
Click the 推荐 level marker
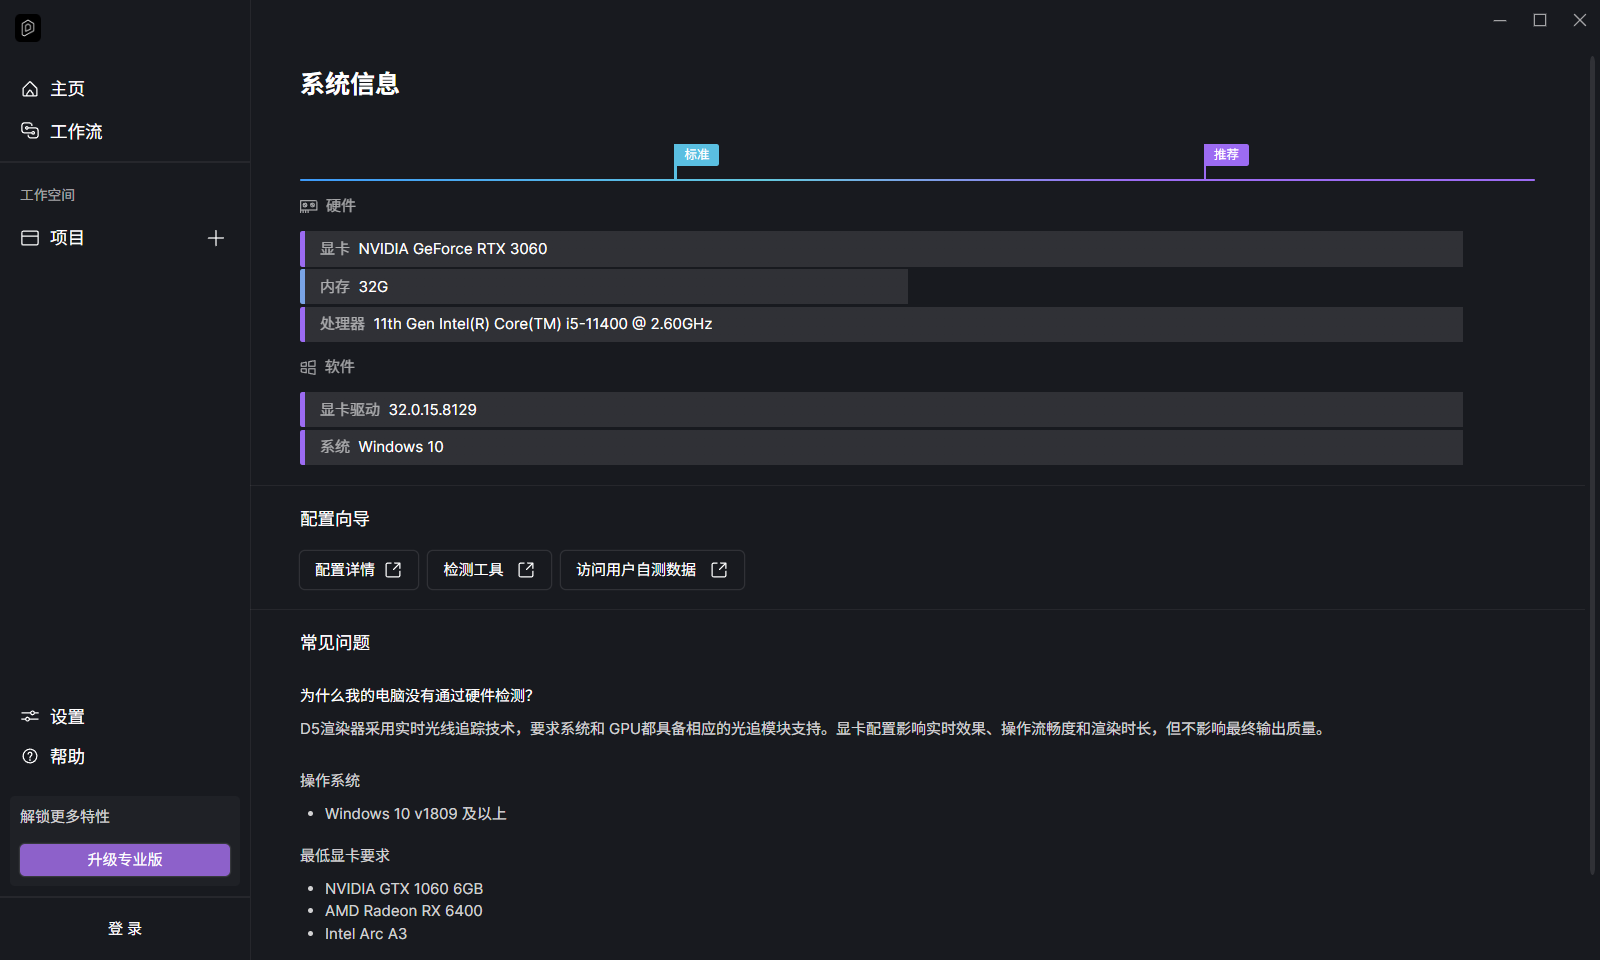tap(1226, 155)
